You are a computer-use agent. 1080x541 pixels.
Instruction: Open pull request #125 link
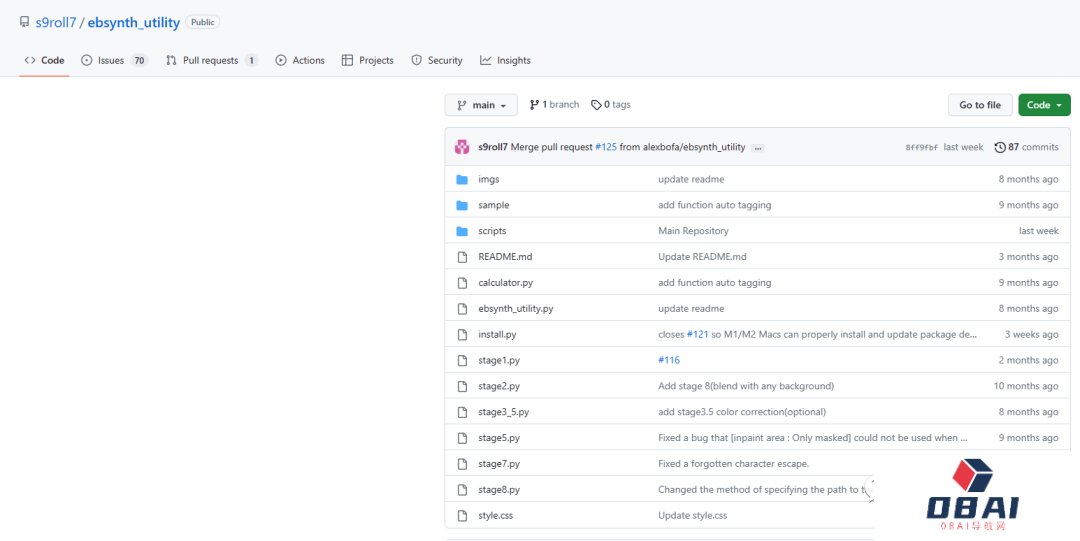[606, 147]
